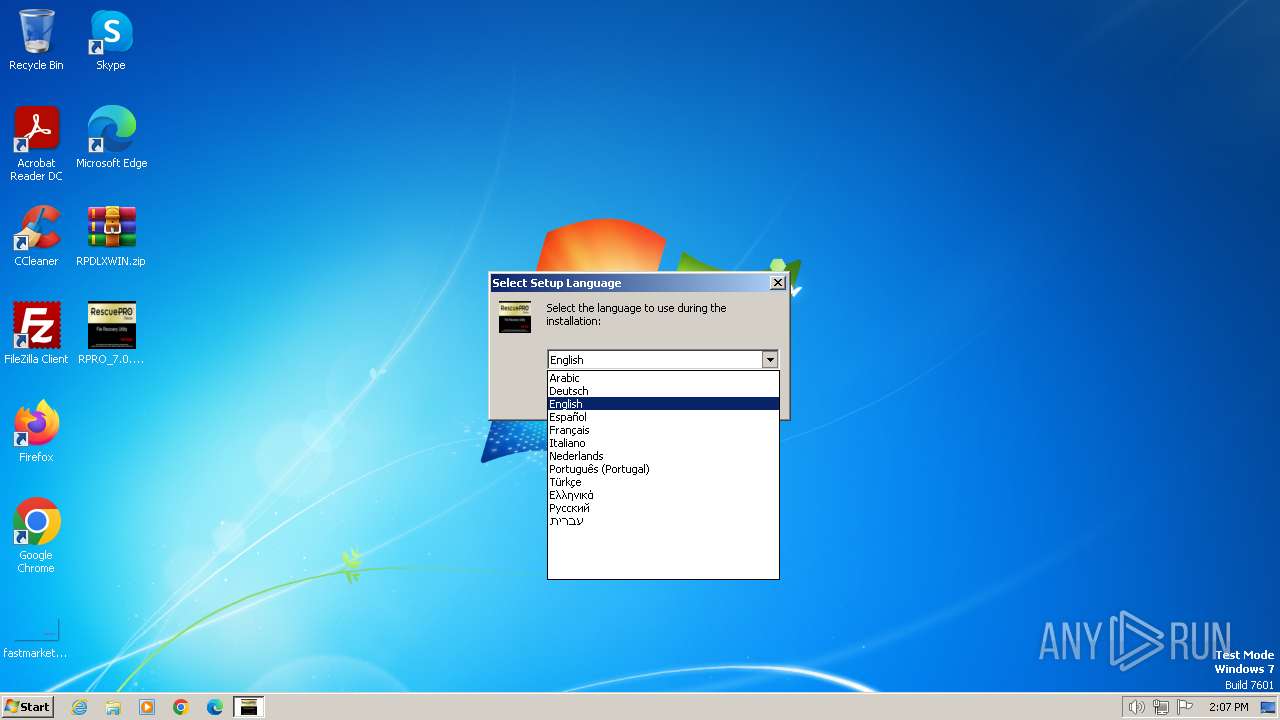Select the CCleaner desktop shortcut
This screenshot has width=1280, height=720.
click(36, 236)
